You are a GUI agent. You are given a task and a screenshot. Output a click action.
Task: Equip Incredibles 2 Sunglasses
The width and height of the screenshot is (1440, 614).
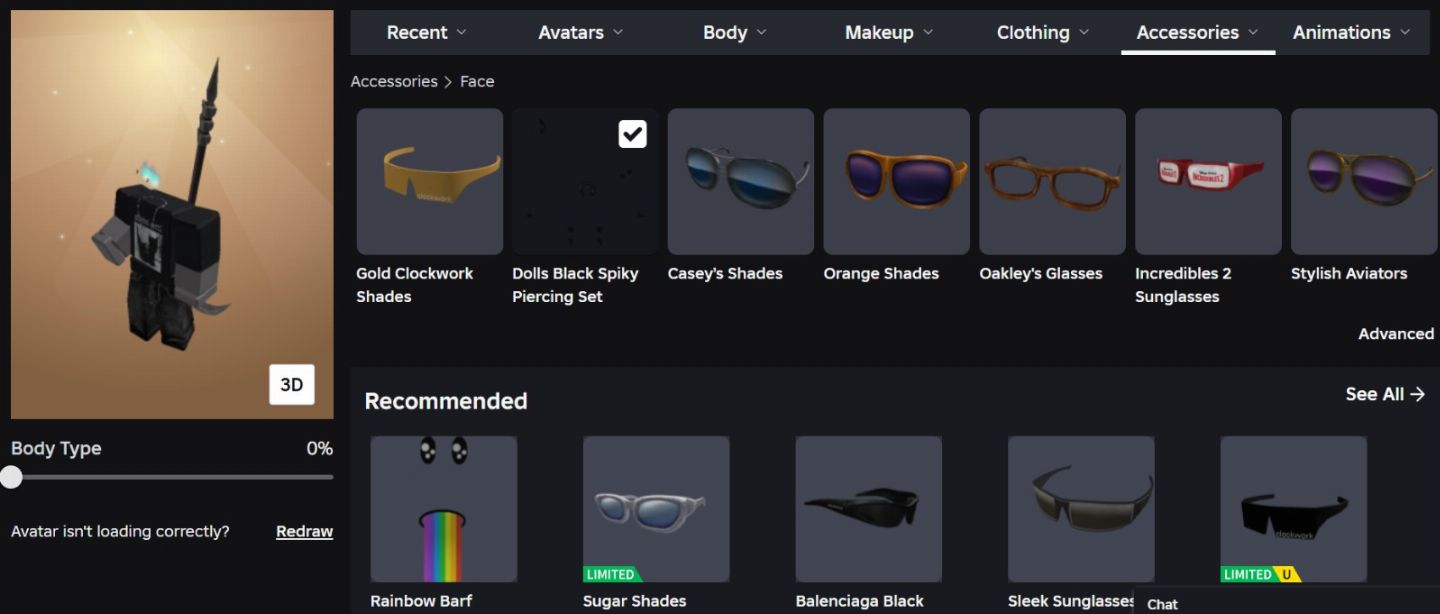tap(1208, 181)
